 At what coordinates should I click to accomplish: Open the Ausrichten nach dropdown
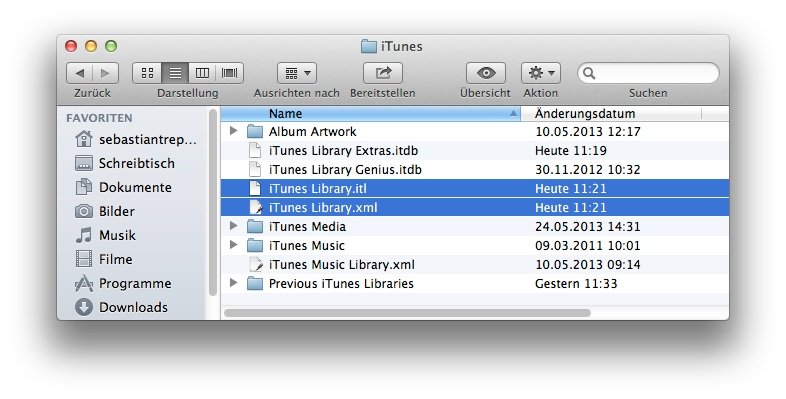(297, 73)
